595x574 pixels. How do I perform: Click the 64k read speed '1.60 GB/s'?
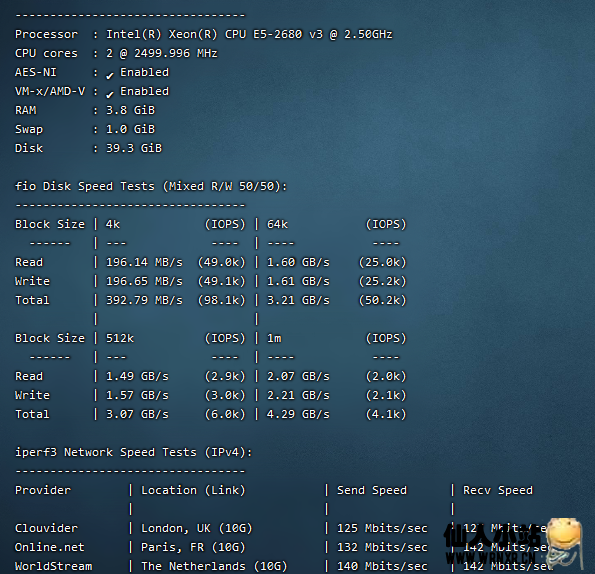pyautogui.click(x=298, y=262)
